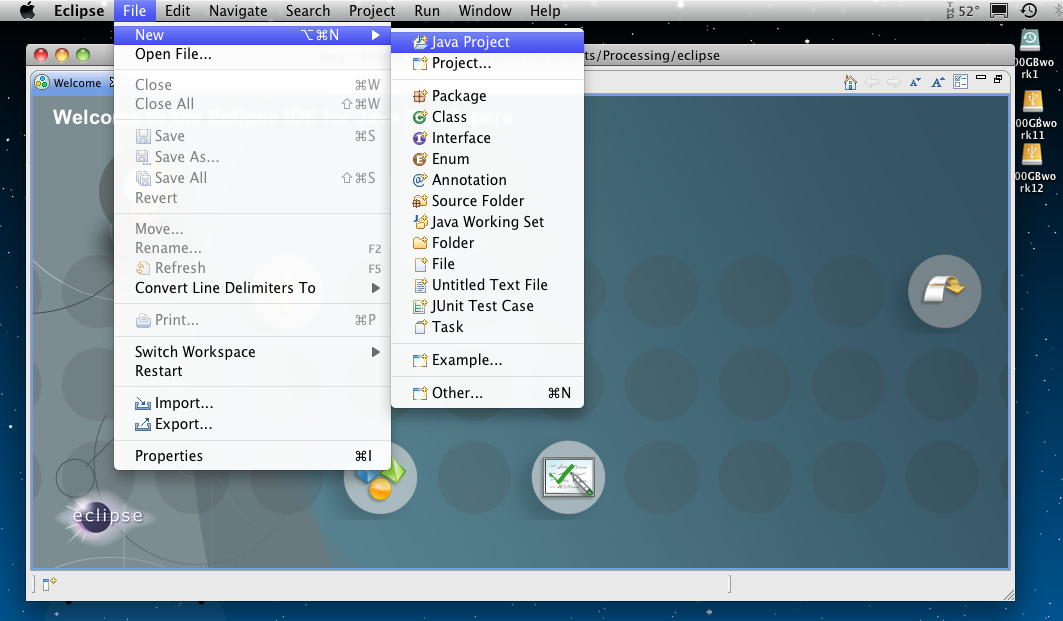The height and width of the screenshot is (621, 1063).
Task: Click display menu bar icon
Action: [x=999, y=11]
